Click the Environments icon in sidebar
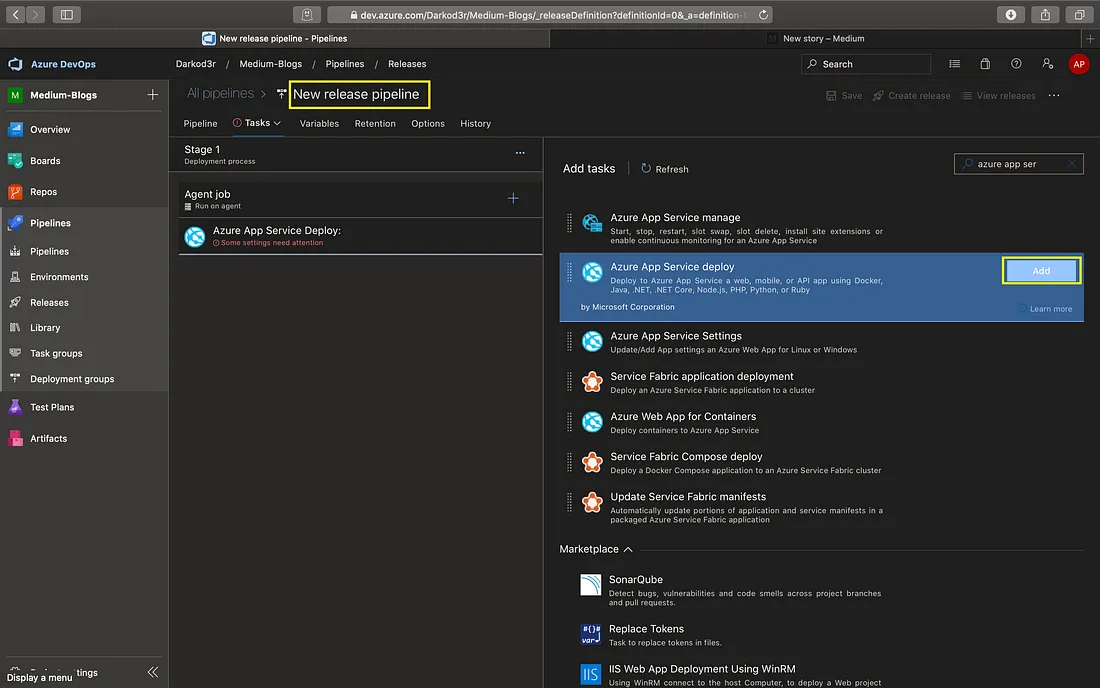Image resolution: width=1100 pixels, height=688 pixels. [x=15, y=277]
